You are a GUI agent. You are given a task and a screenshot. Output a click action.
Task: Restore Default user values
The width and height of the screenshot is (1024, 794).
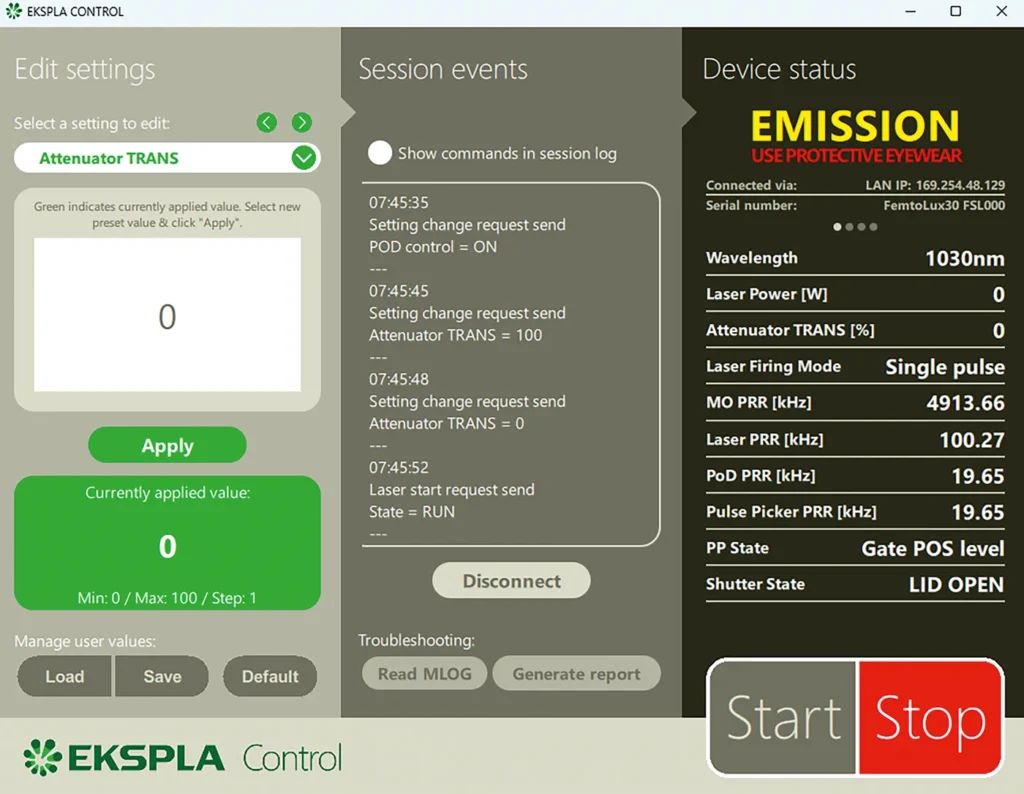coord(270,676)
